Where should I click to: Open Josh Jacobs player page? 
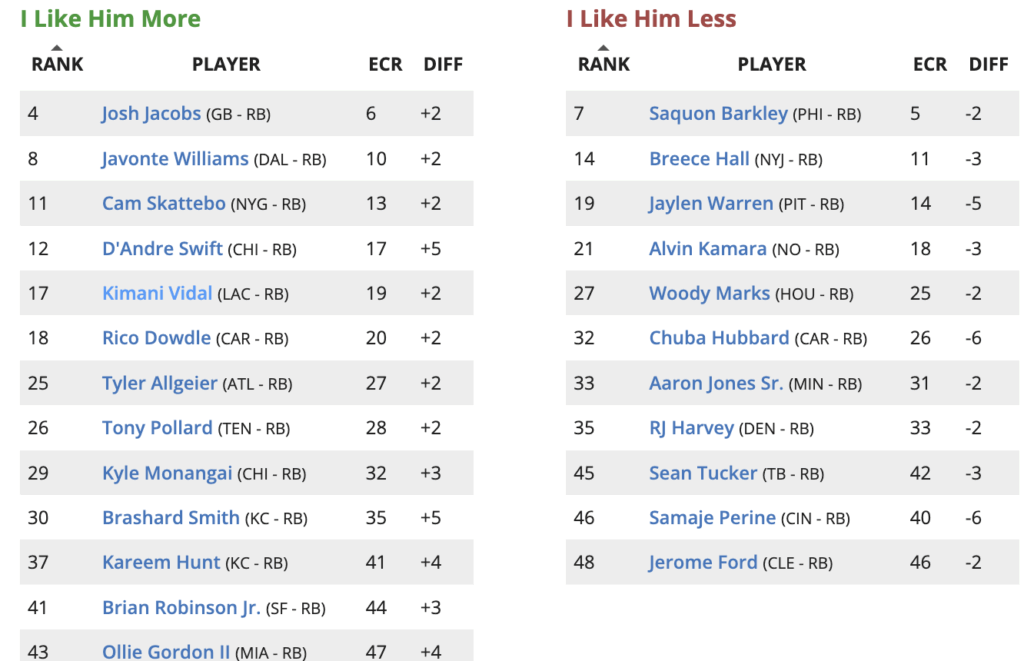151,114
